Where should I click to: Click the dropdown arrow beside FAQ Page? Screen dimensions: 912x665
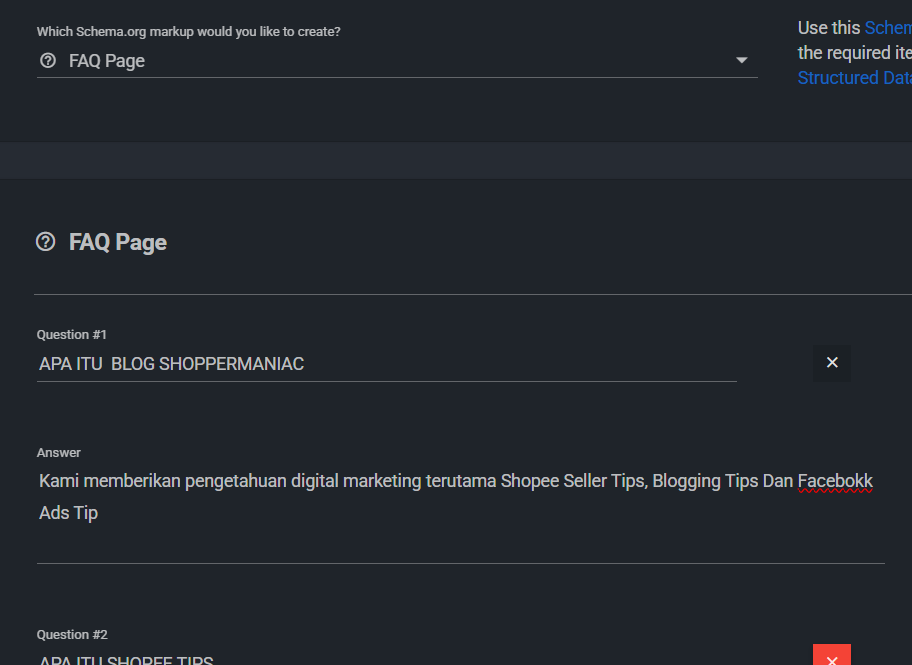[742, 61]
